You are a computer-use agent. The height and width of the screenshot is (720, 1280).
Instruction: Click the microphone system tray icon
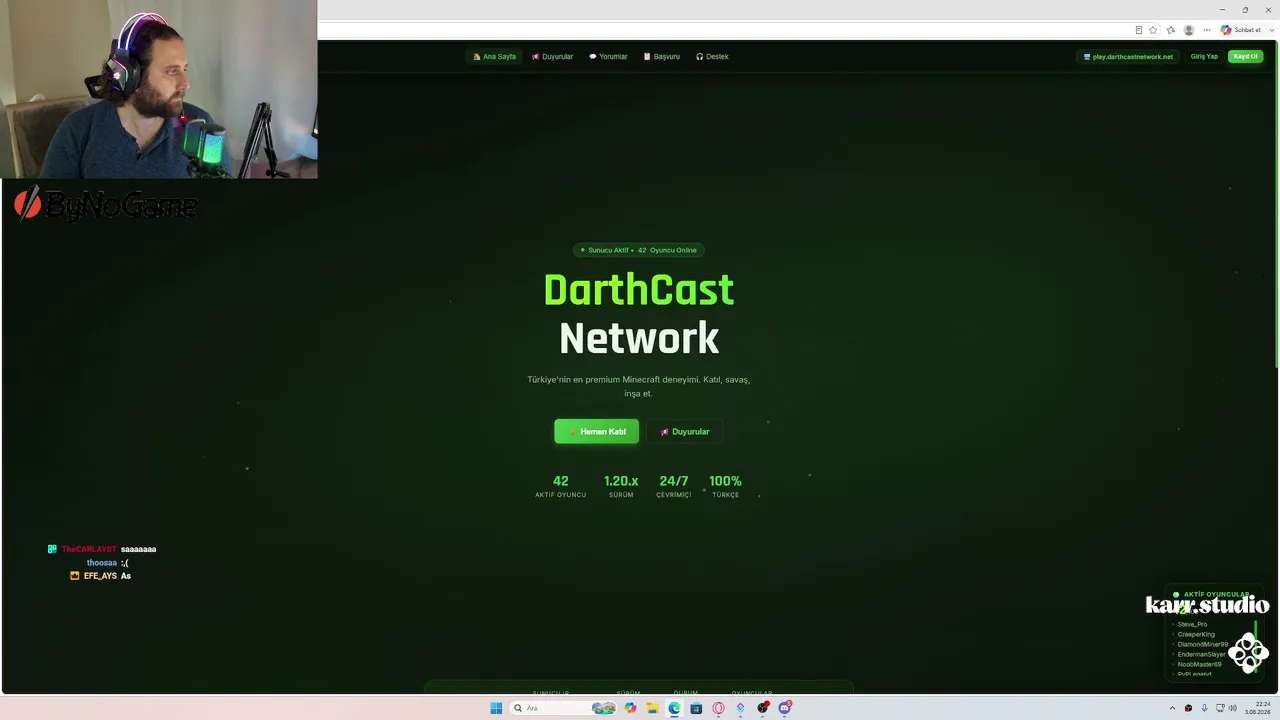tap(1204, 708)
